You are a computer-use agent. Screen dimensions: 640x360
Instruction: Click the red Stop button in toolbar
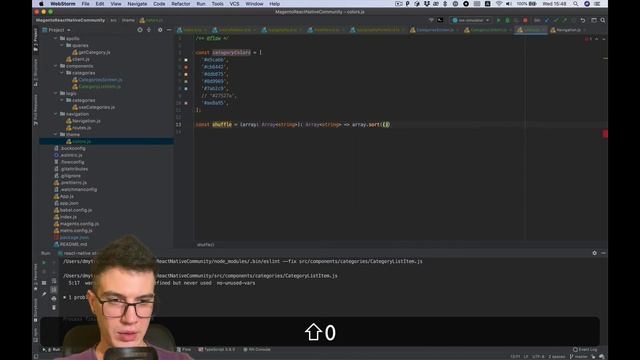pyautogui.click(x=525, y=20)
